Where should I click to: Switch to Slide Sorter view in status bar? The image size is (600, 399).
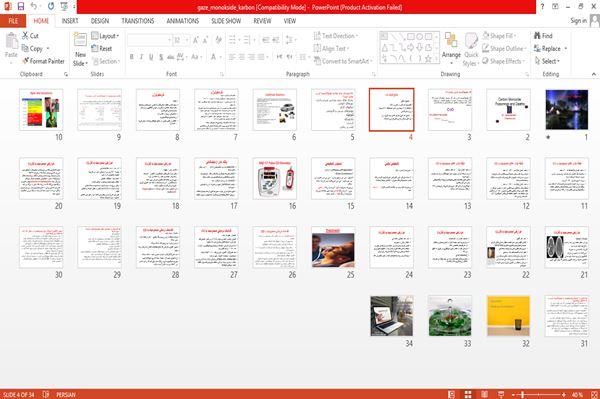pyautogui.click(x=468, y=394)
